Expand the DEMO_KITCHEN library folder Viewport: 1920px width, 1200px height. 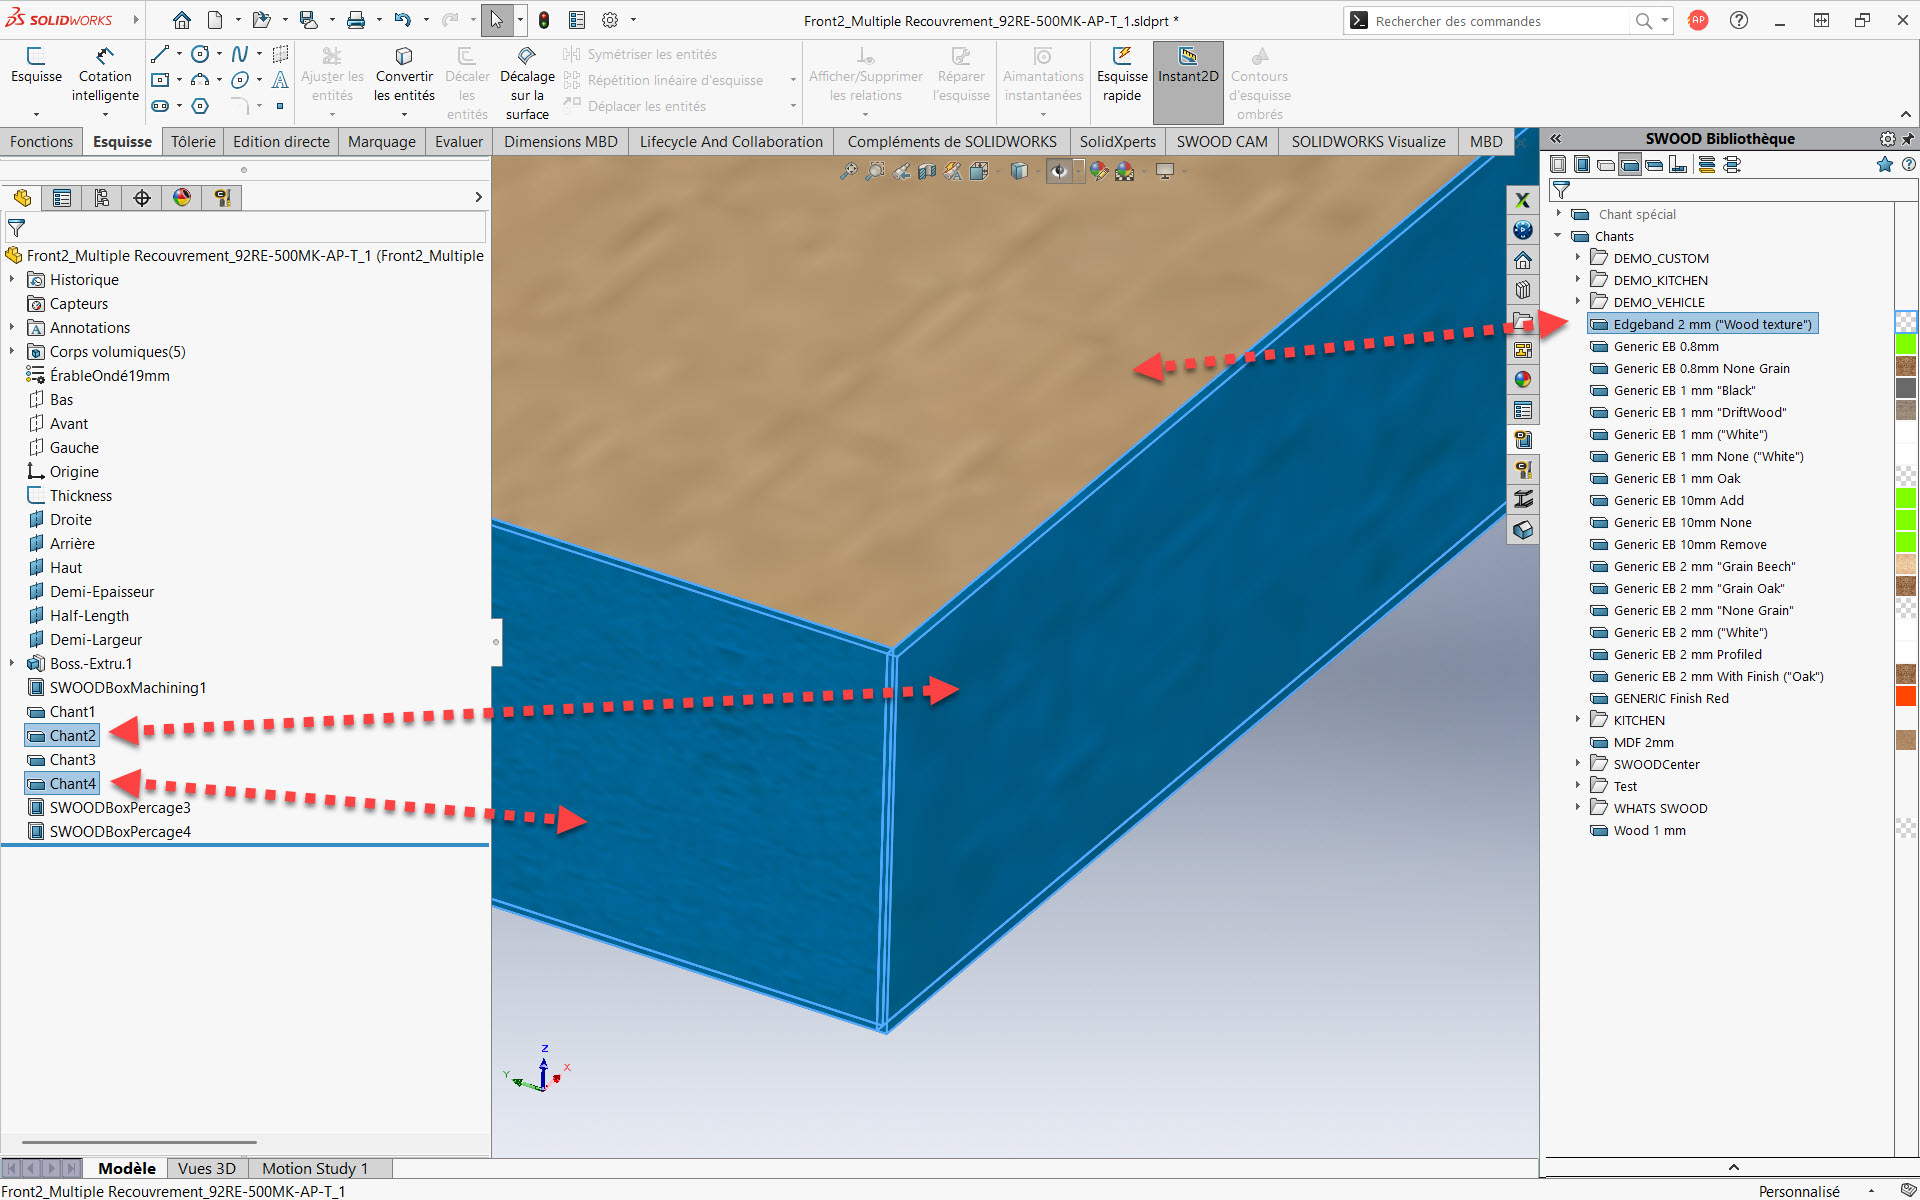click(1578, 280)
